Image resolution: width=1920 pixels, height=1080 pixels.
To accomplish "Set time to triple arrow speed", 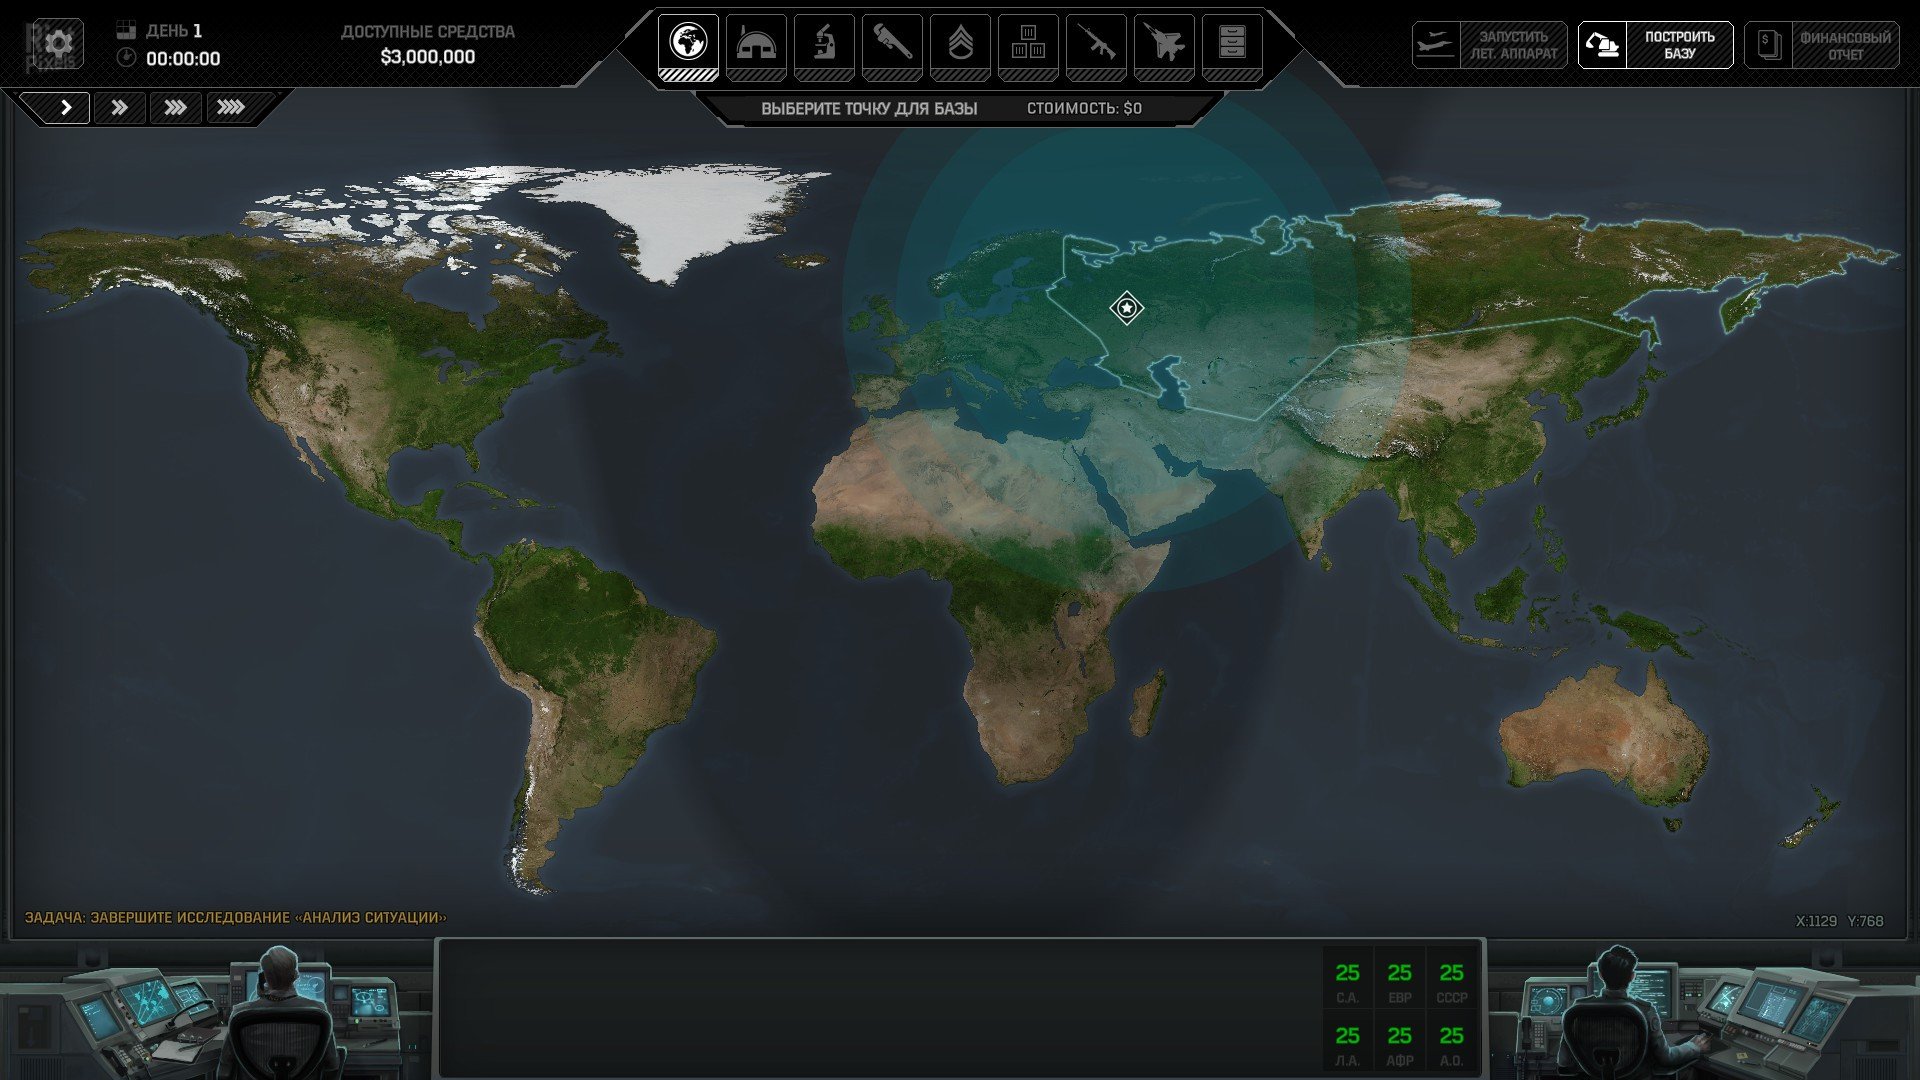I will (x=176, y=107).
